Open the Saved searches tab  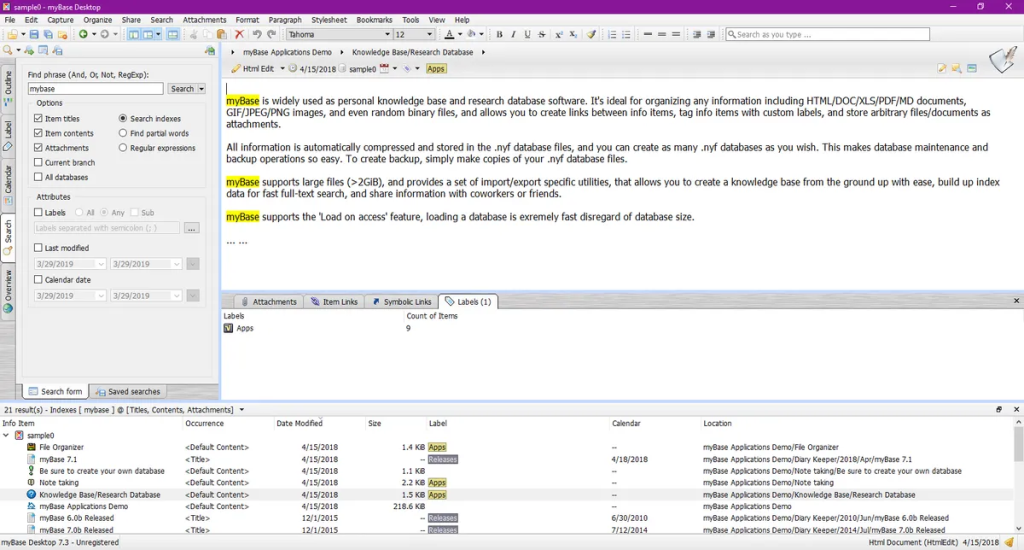[132, 392]
